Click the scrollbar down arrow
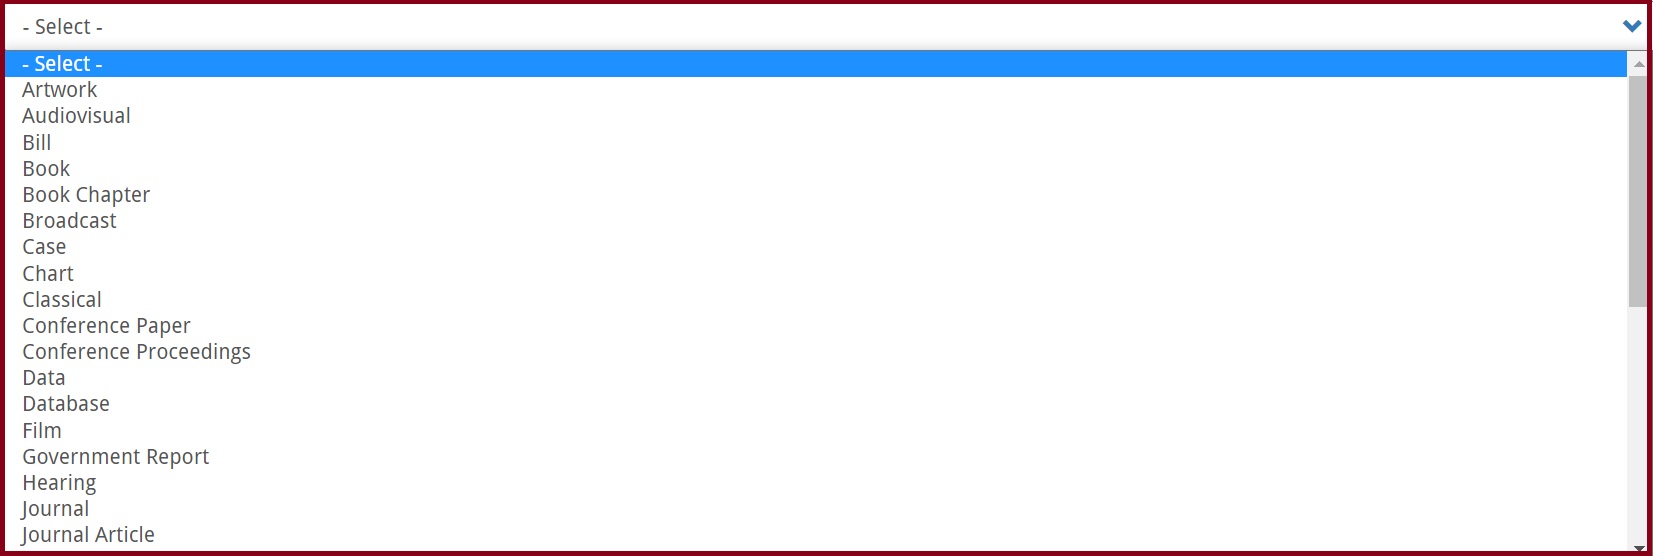The image size is (1653, 556). coord(1638,548)
